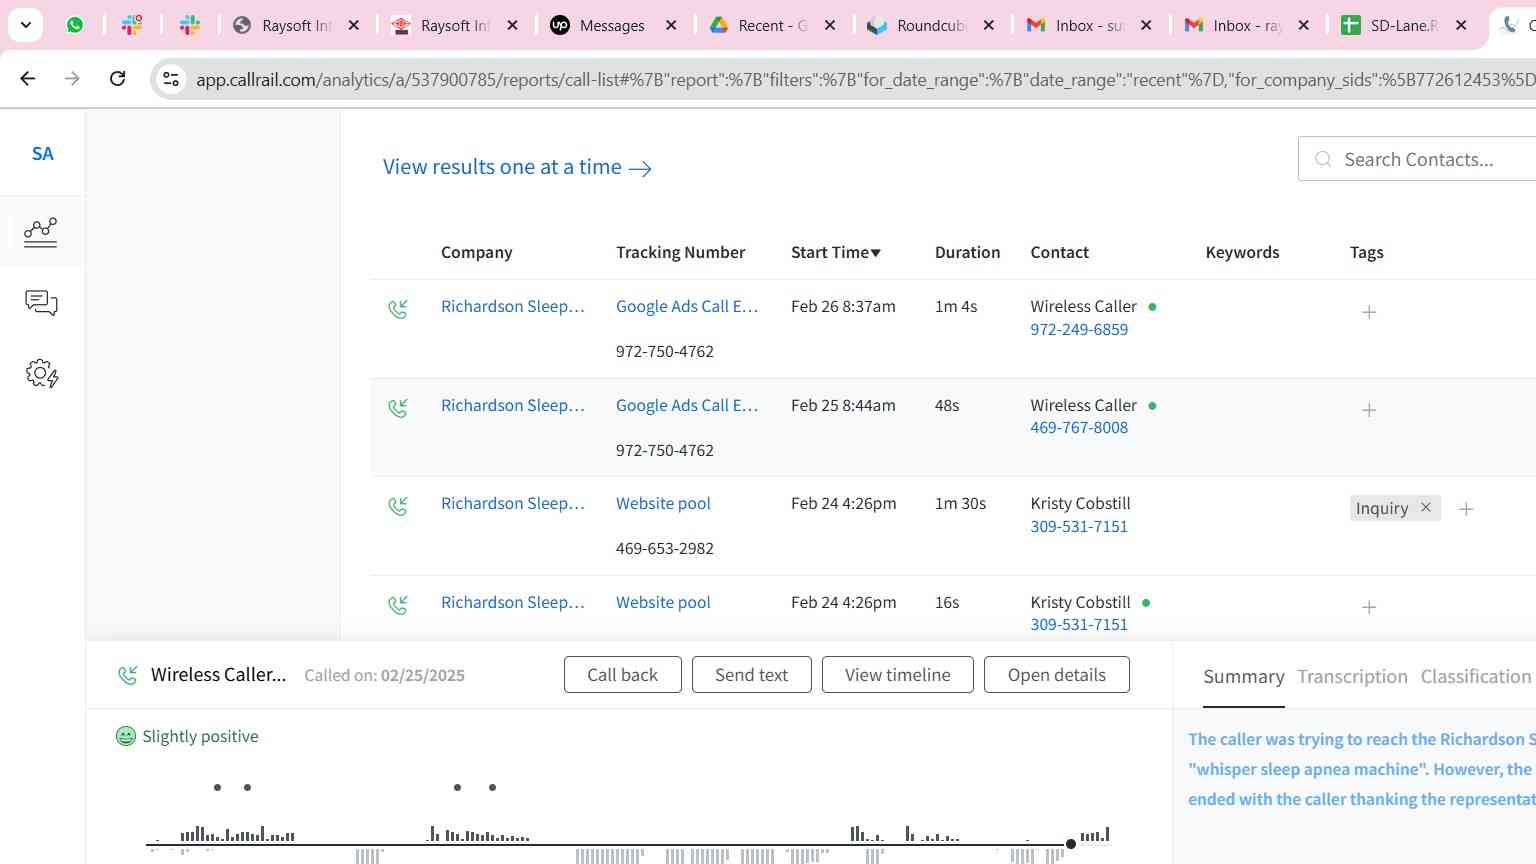Add another tag beside the Inquiry tag
The width and height of the screenshot is (1536, 864).
[x=1466, y=509]
